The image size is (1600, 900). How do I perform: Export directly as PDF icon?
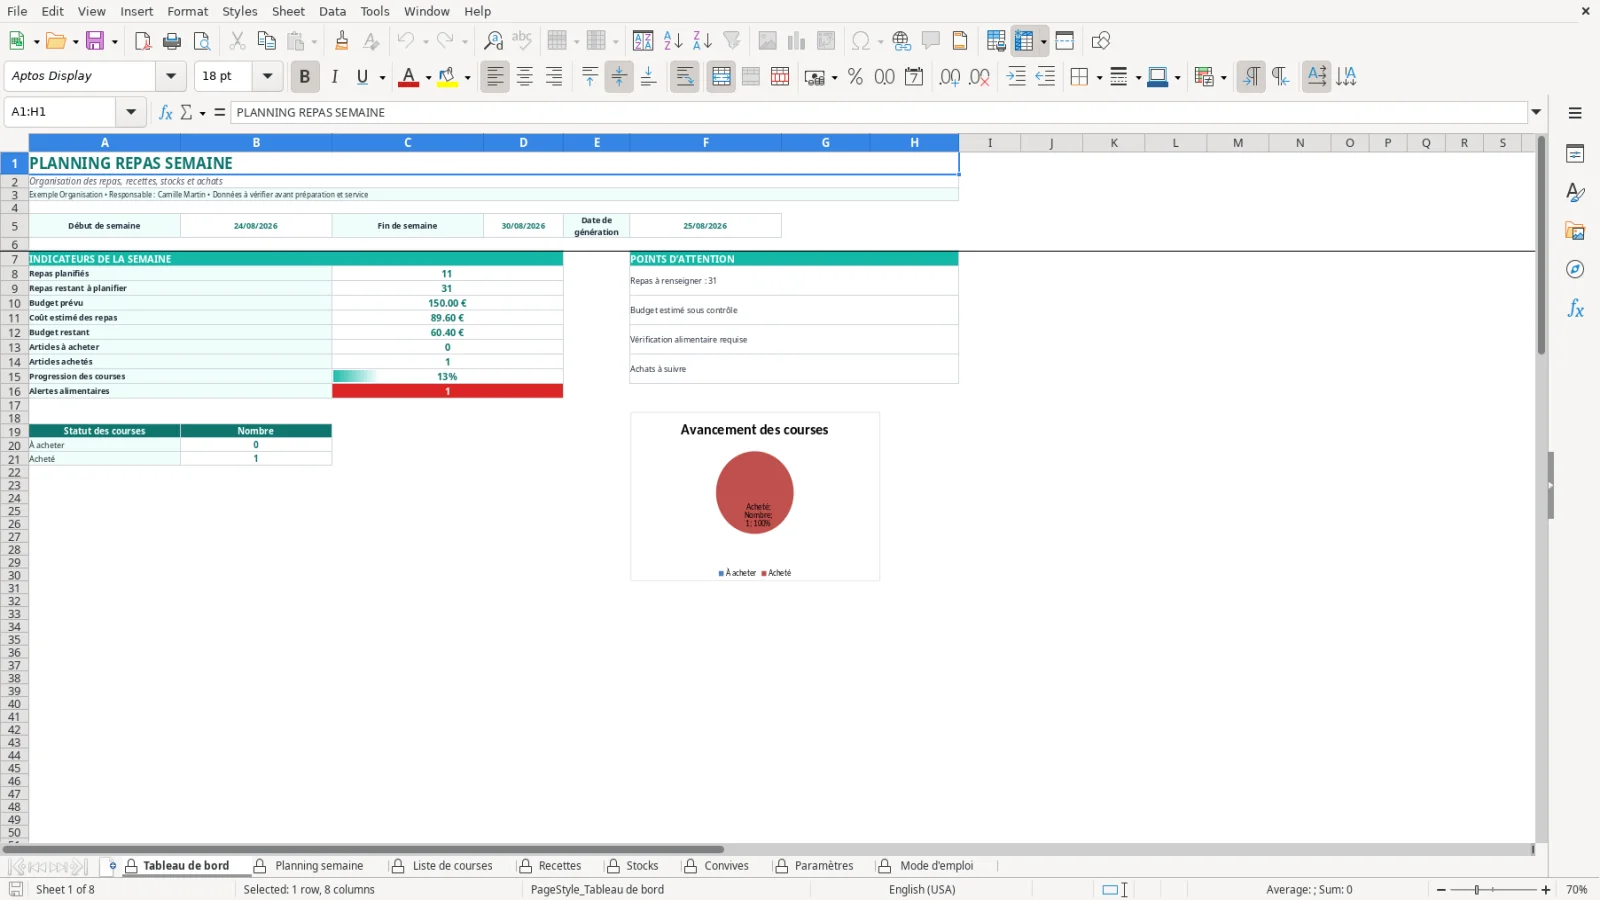[x=143, y=41]
